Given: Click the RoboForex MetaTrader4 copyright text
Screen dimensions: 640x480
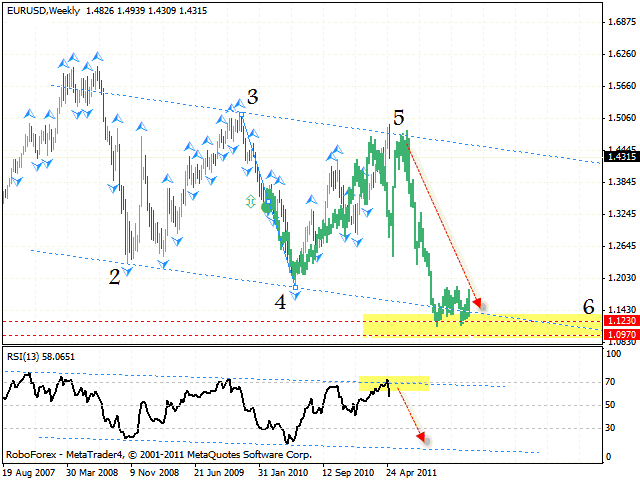Looking at the screenshot, I should 160,453.
